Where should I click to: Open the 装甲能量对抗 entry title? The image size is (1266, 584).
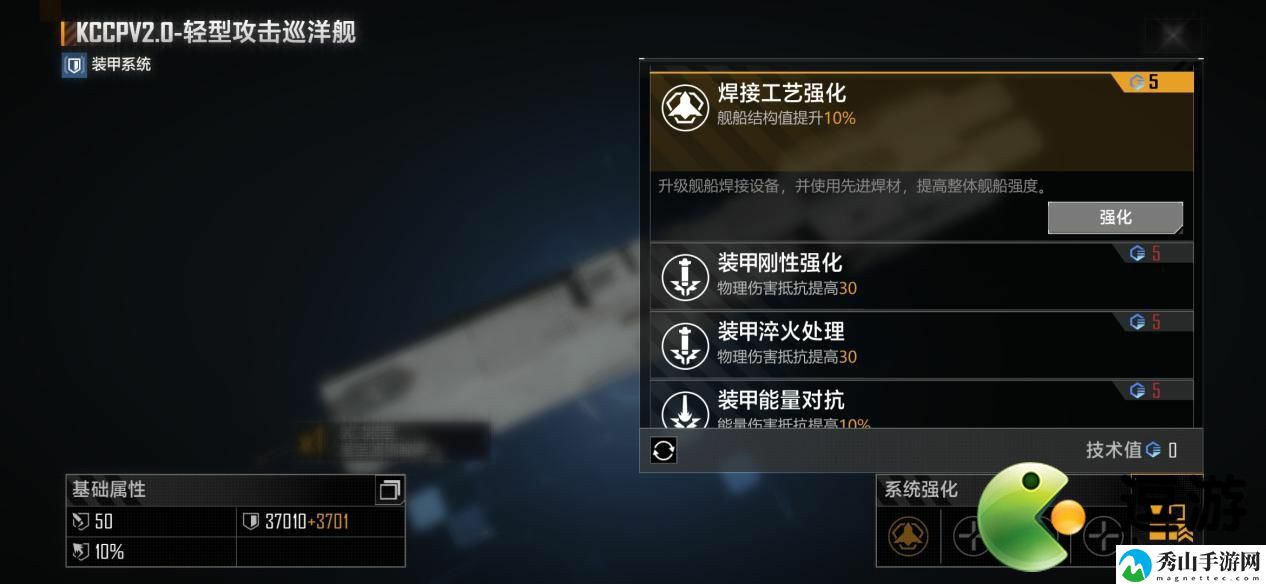point(781,400)
